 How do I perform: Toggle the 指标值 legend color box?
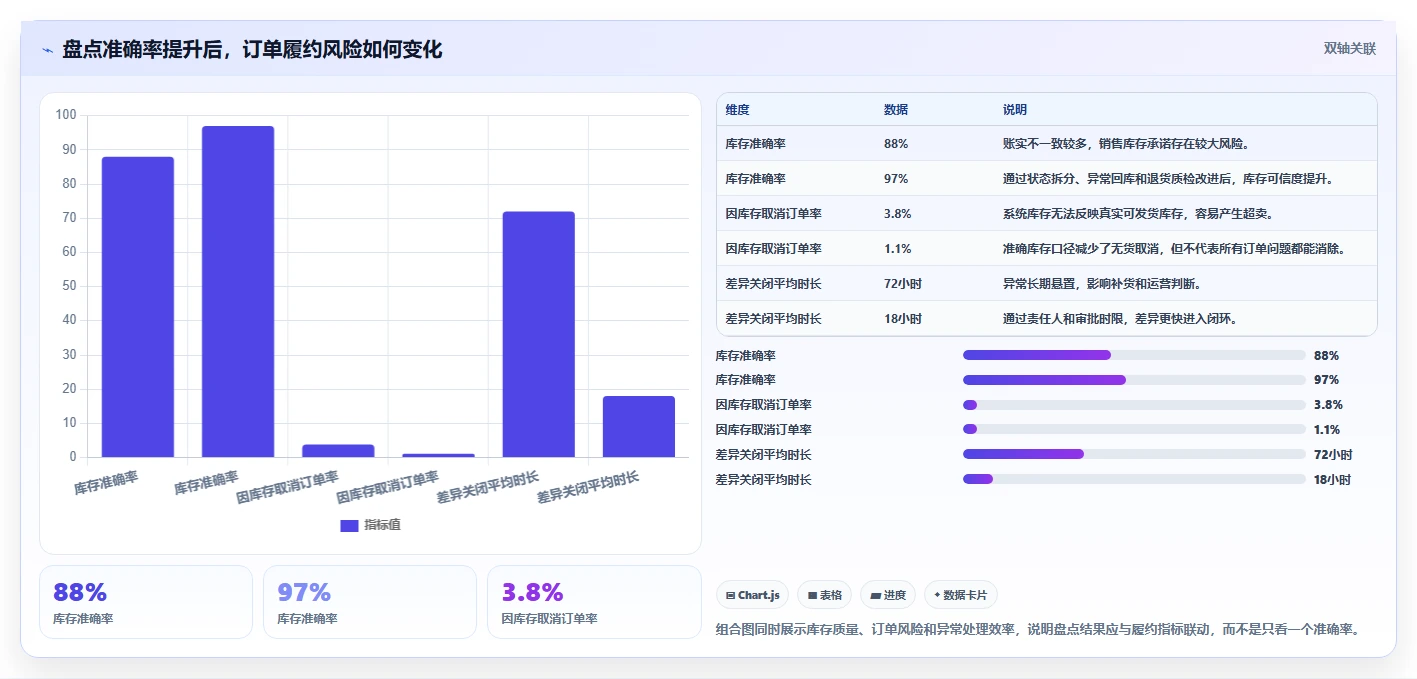coord(349,525)
